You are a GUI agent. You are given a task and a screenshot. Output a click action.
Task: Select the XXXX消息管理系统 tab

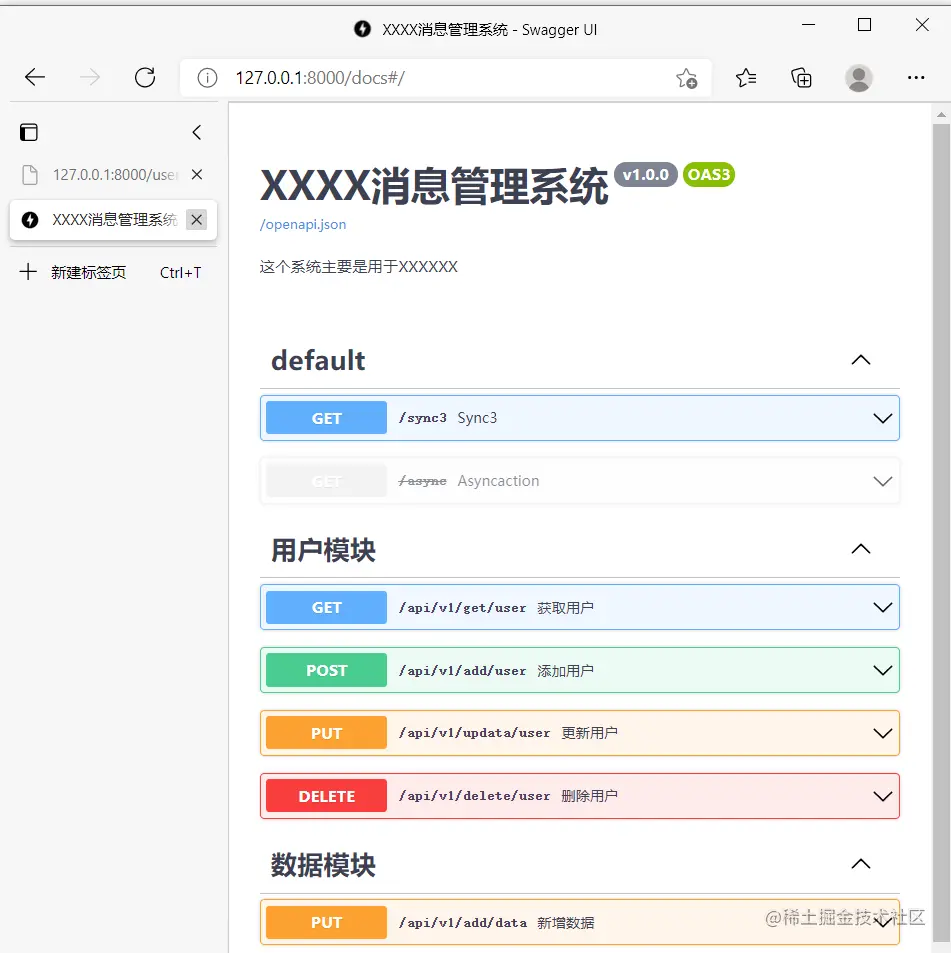click(114, 219)
